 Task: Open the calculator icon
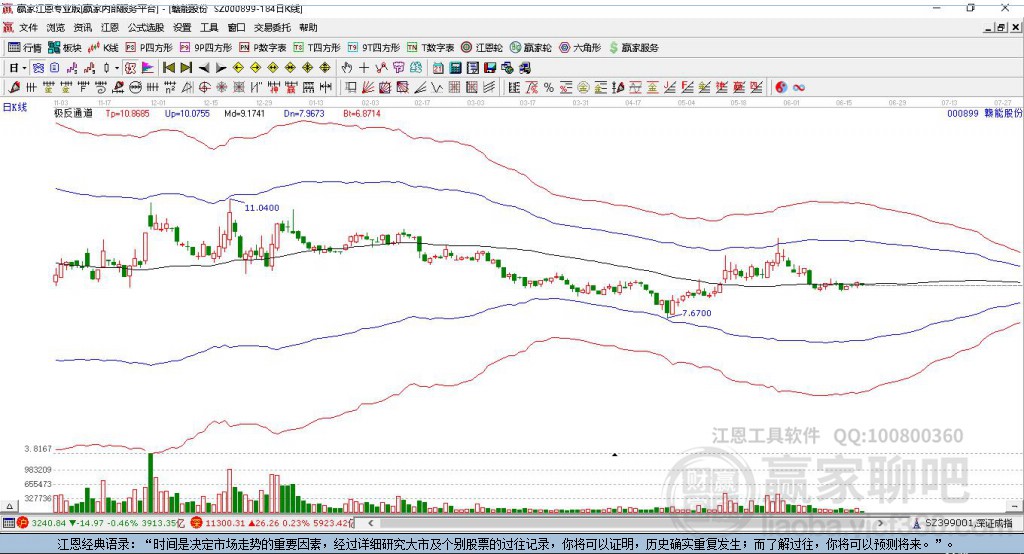click(455, 68)
